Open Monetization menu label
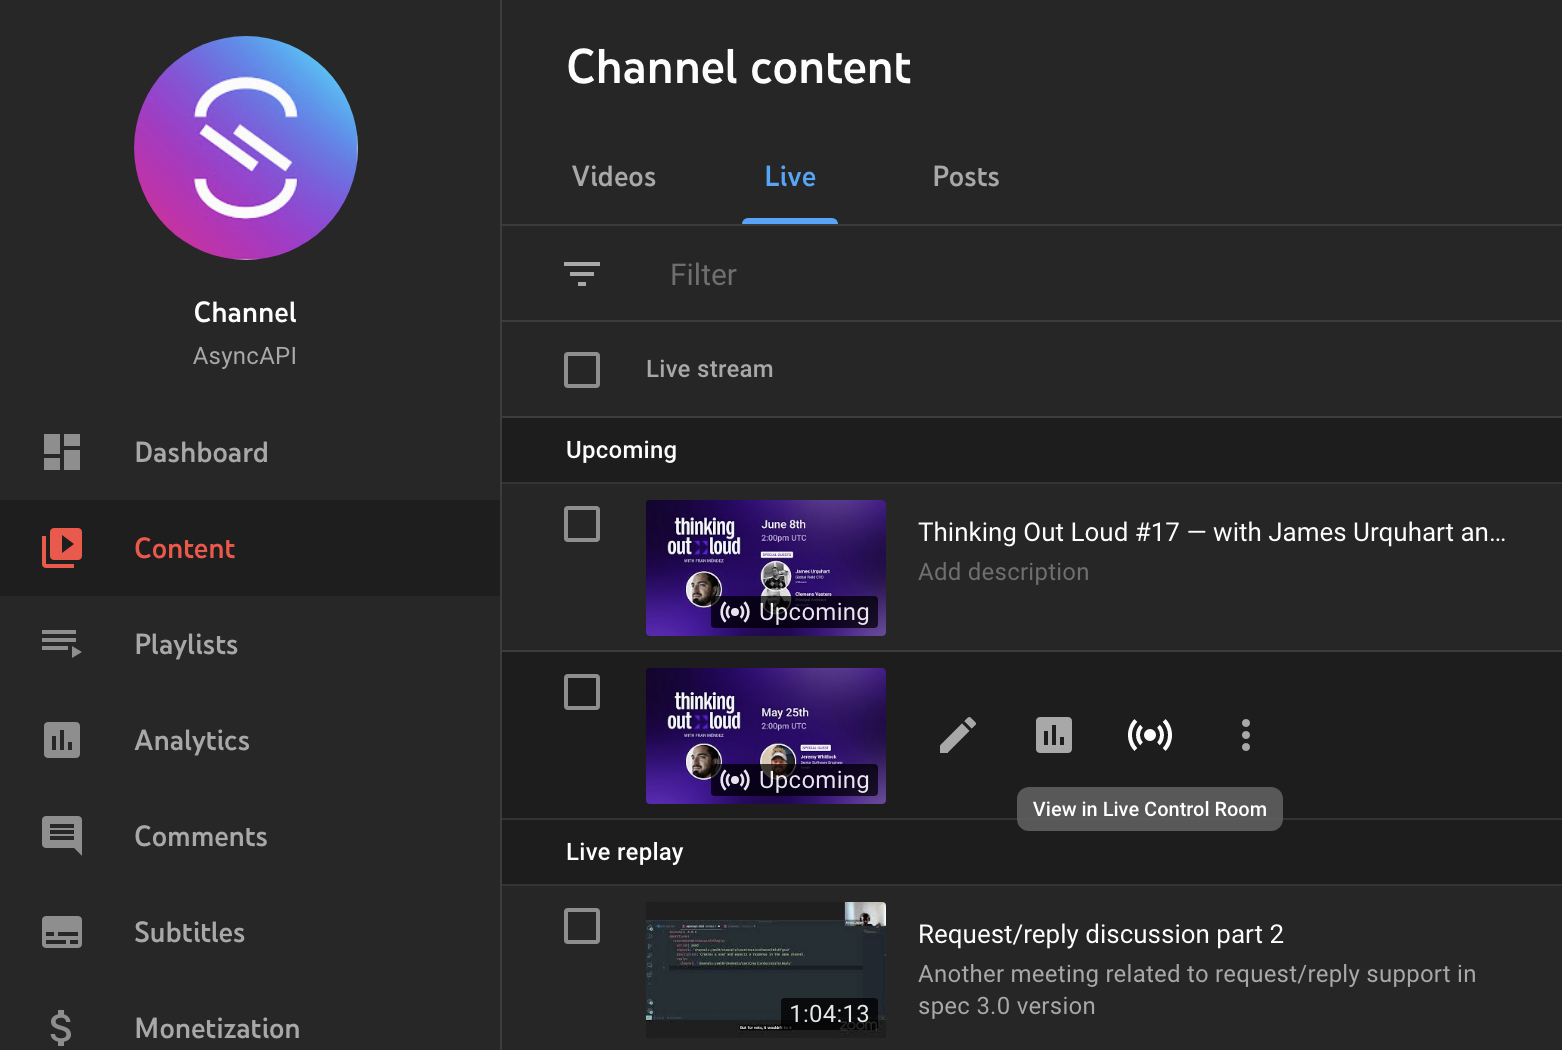This screenshot has height=1050, width=1562. (217, 1029)
